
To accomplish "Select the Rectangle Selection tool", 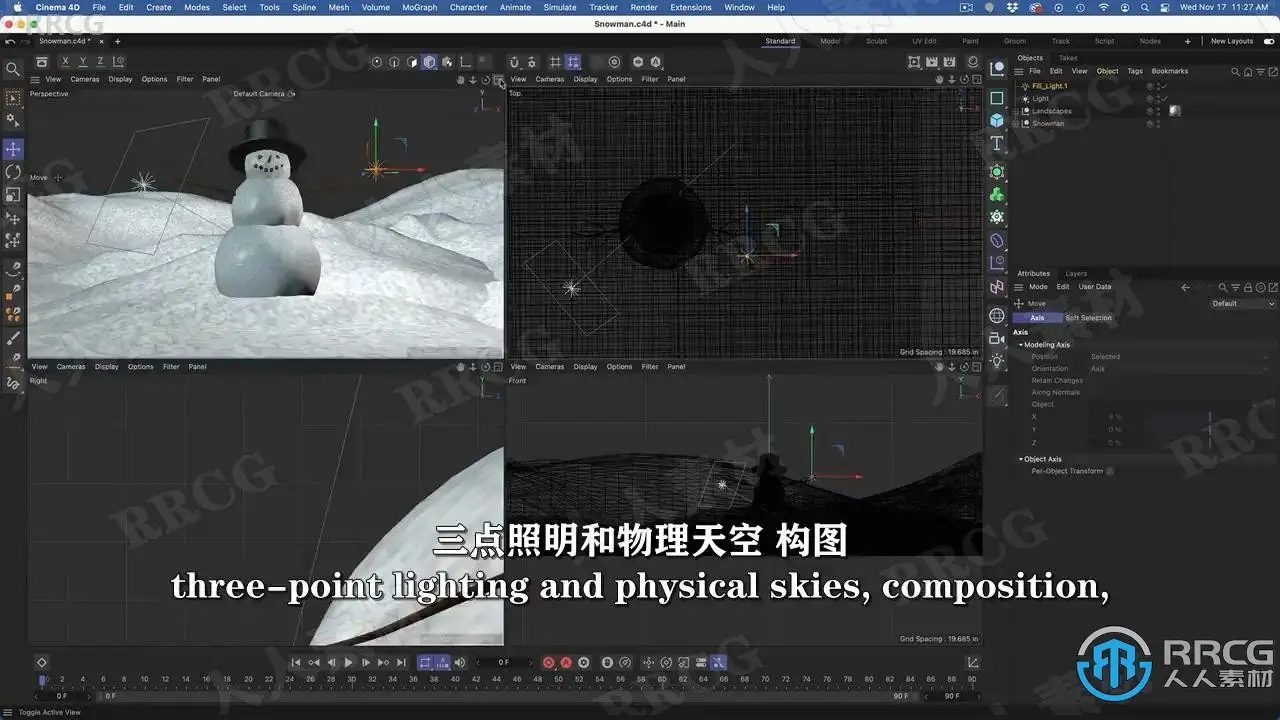I will (13, 98).
